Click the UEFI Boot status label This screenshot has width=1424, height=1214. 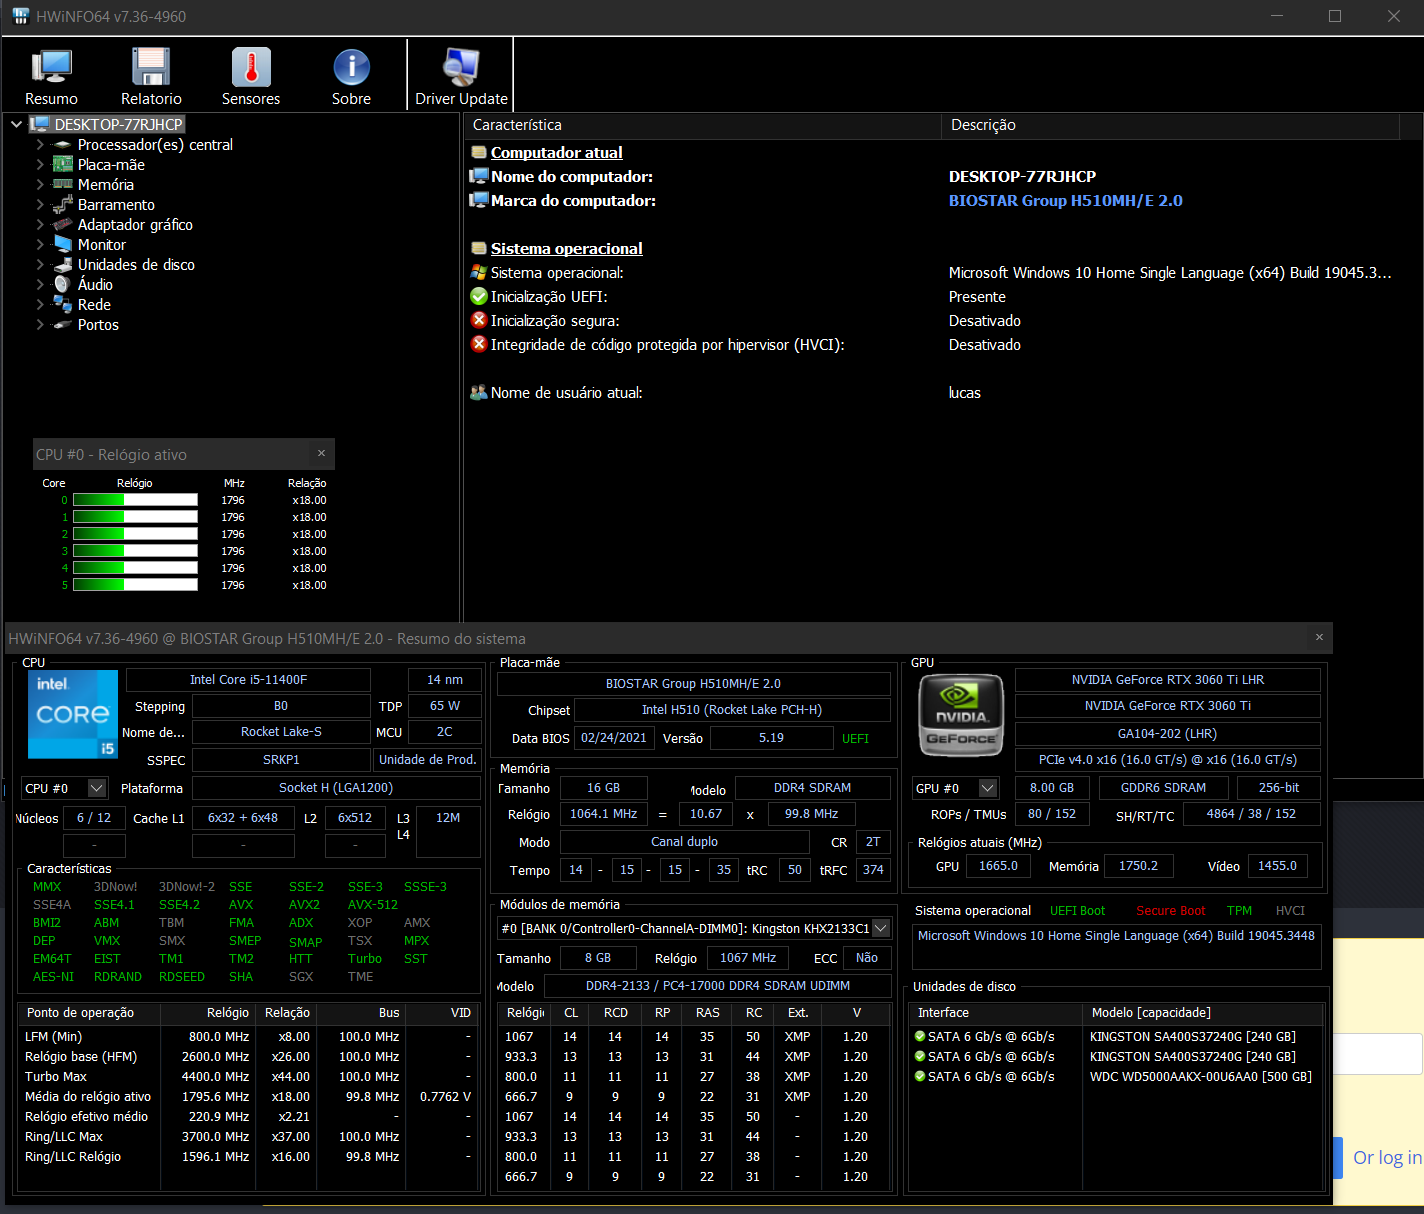pyautogui.click(x=1077, y=911)
